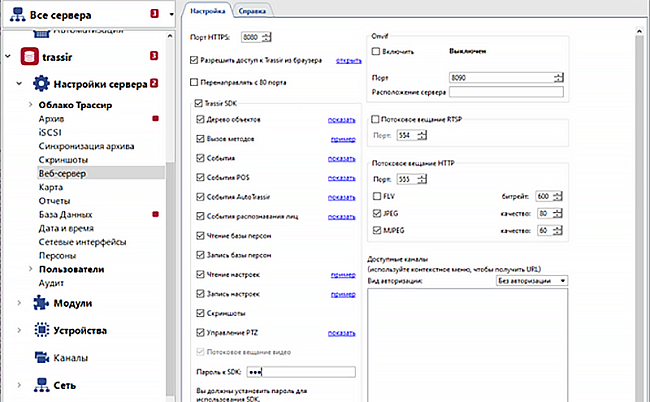Expand the Устройства tree node
Viewport: 650px width, 402px height.
tap(19, 330)
